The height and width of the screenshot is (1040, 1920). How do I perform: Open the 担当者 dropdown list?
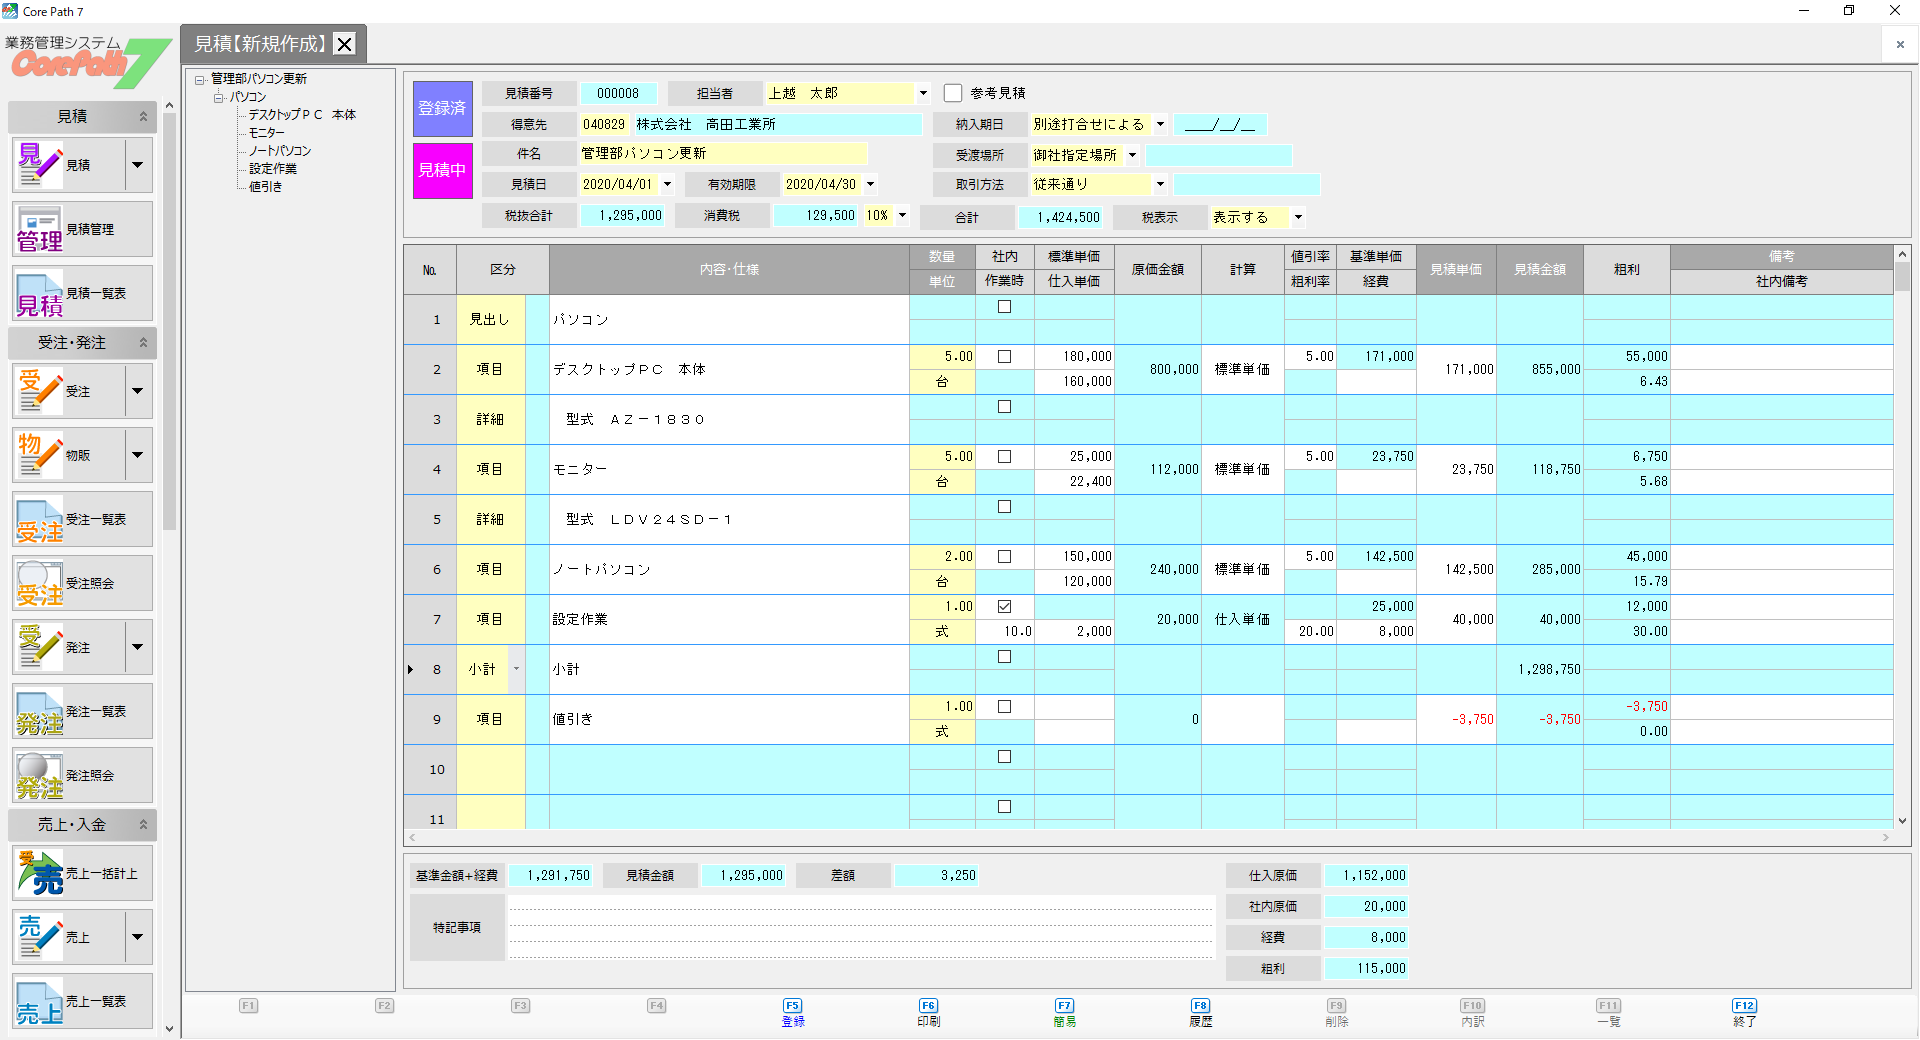tap(923, 93)
